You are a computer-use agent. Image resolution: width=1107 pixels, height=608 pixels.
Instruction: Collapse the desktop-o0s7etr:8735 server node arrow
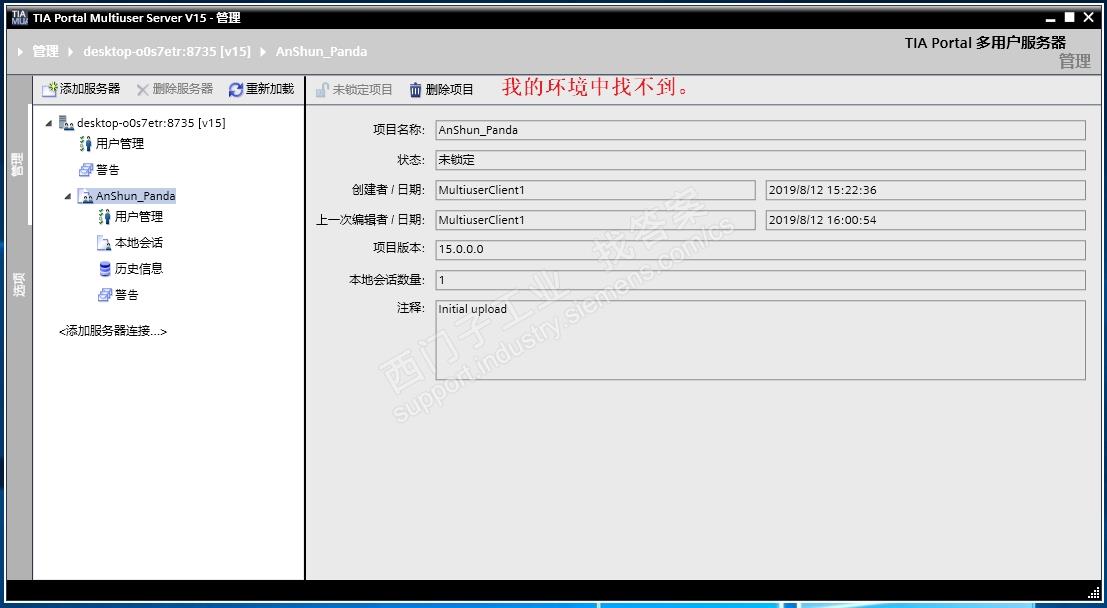pos(49,124)
